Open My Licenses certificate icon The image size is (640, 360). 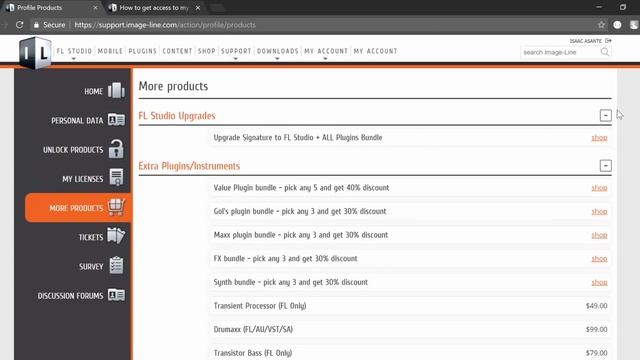coord(116,178)
